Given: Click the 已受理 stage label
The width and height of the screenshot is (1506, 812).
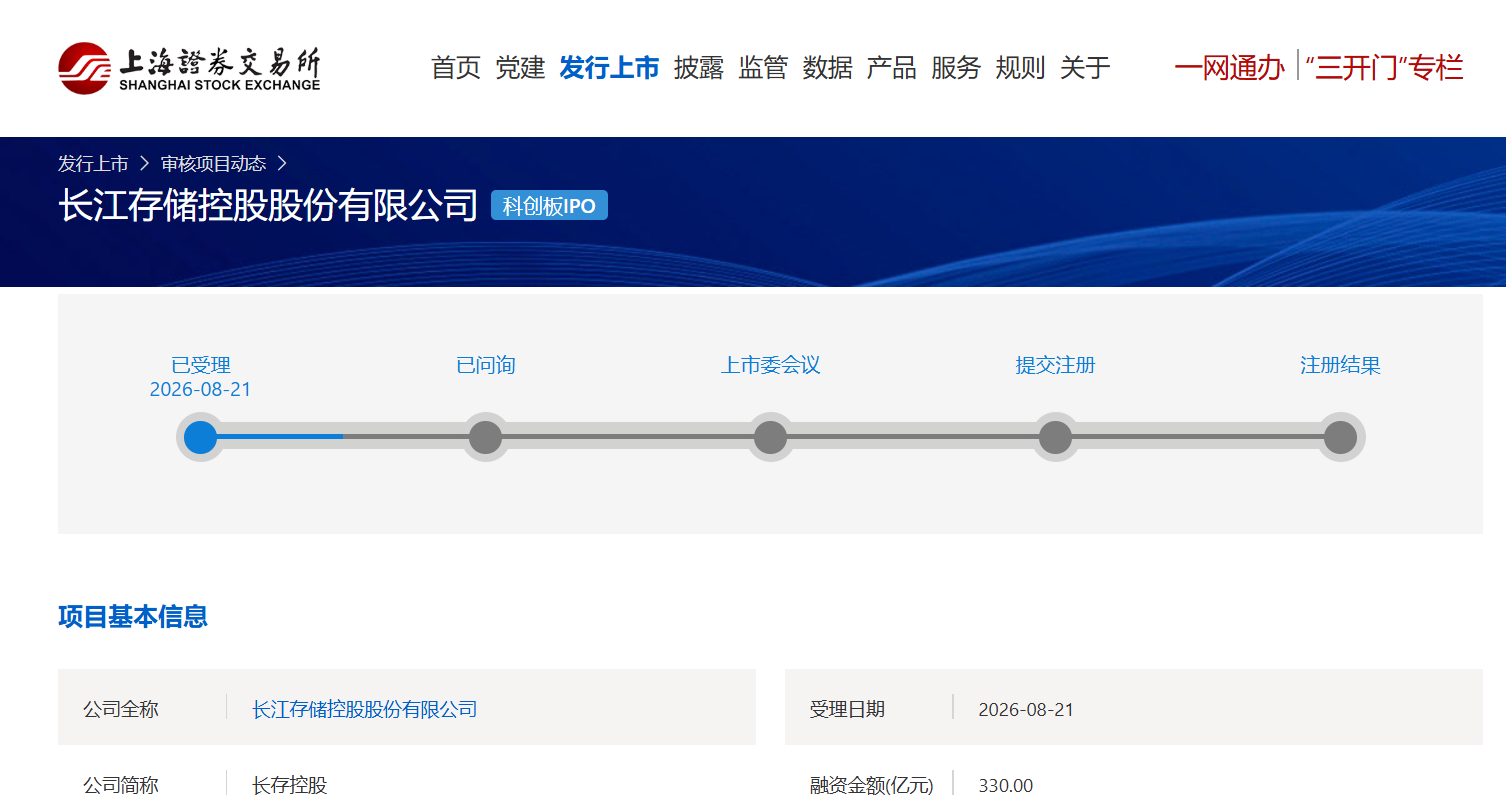Looking at the screenshot, I should (200, 365).
